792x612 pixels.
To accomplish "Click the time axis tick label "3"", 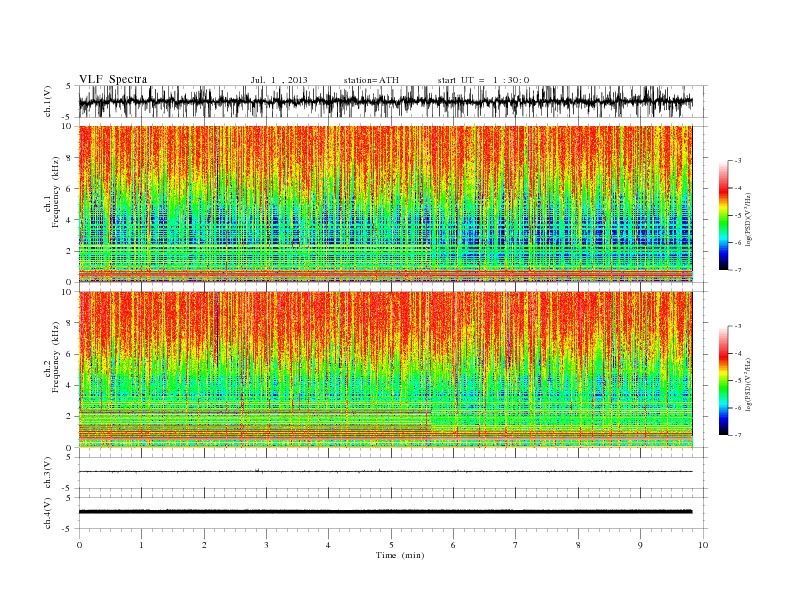I will [x=267, y=545].
